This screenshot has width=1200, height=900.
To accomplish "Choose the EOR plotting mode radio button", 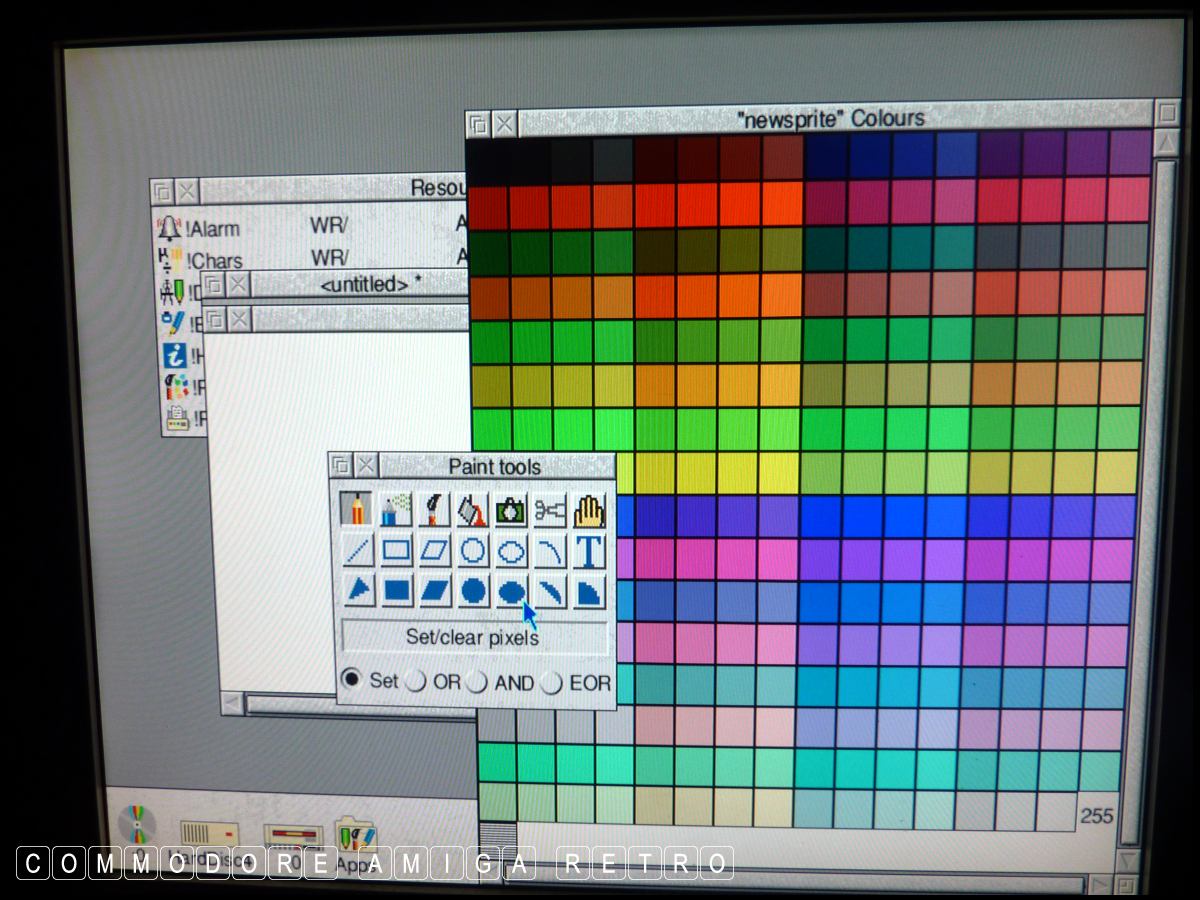I will [551, 682].
